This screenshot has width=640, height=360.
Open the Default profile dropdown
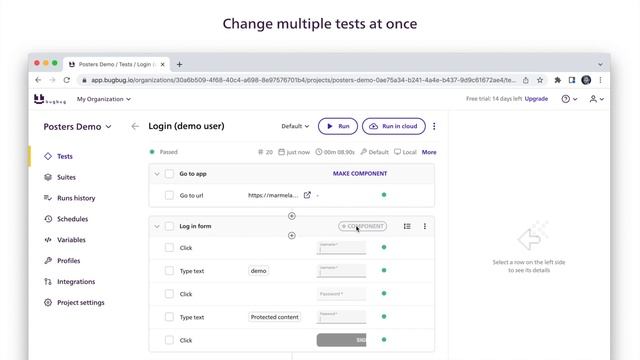[295, 126]
